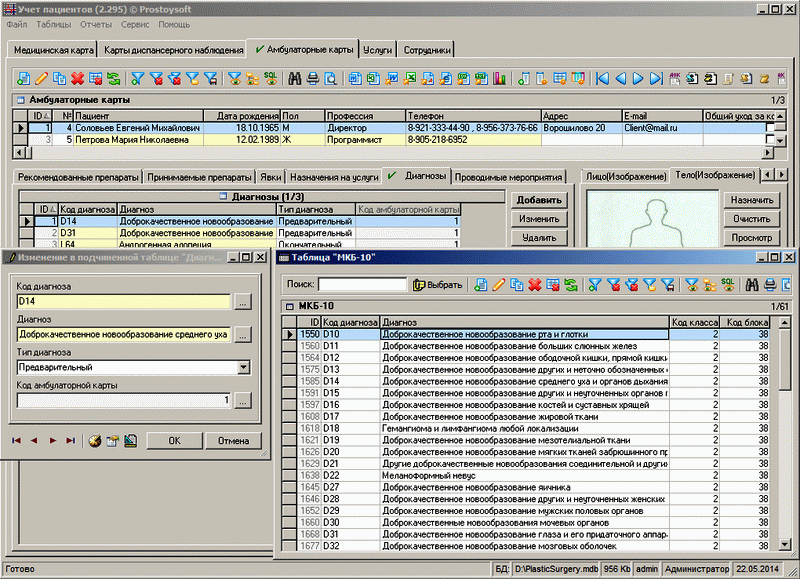This screenshot has width=800, height=579.
Task: Click the SQL filter icon in the МКБ-10 toolbar
Action: (x=728, y=285)
